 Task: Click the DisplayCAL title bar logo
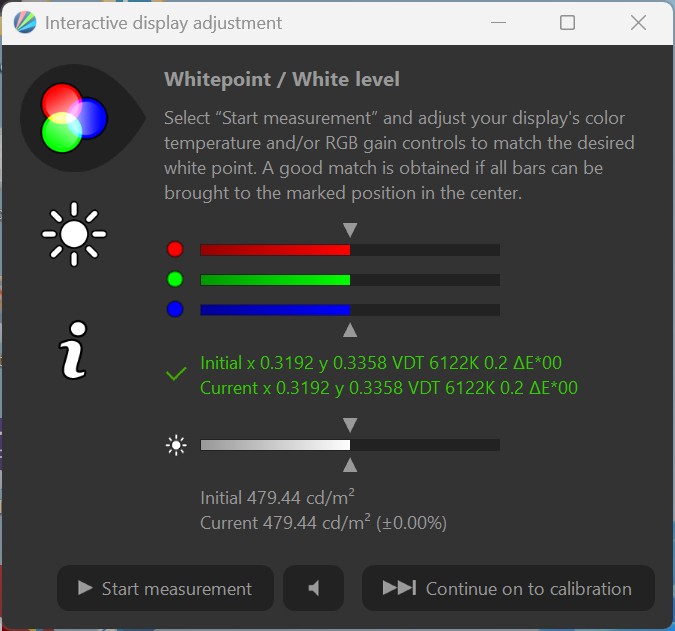(x=25, y=22)
